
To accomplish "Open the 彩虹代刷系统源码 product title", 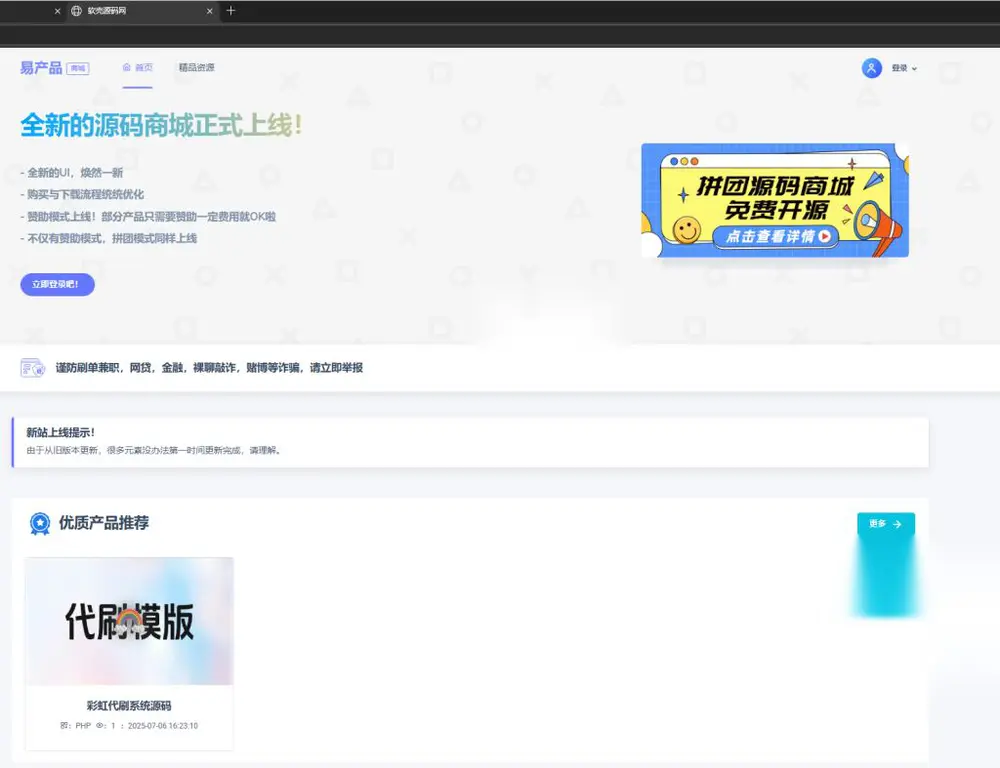I will click(129, 705).
